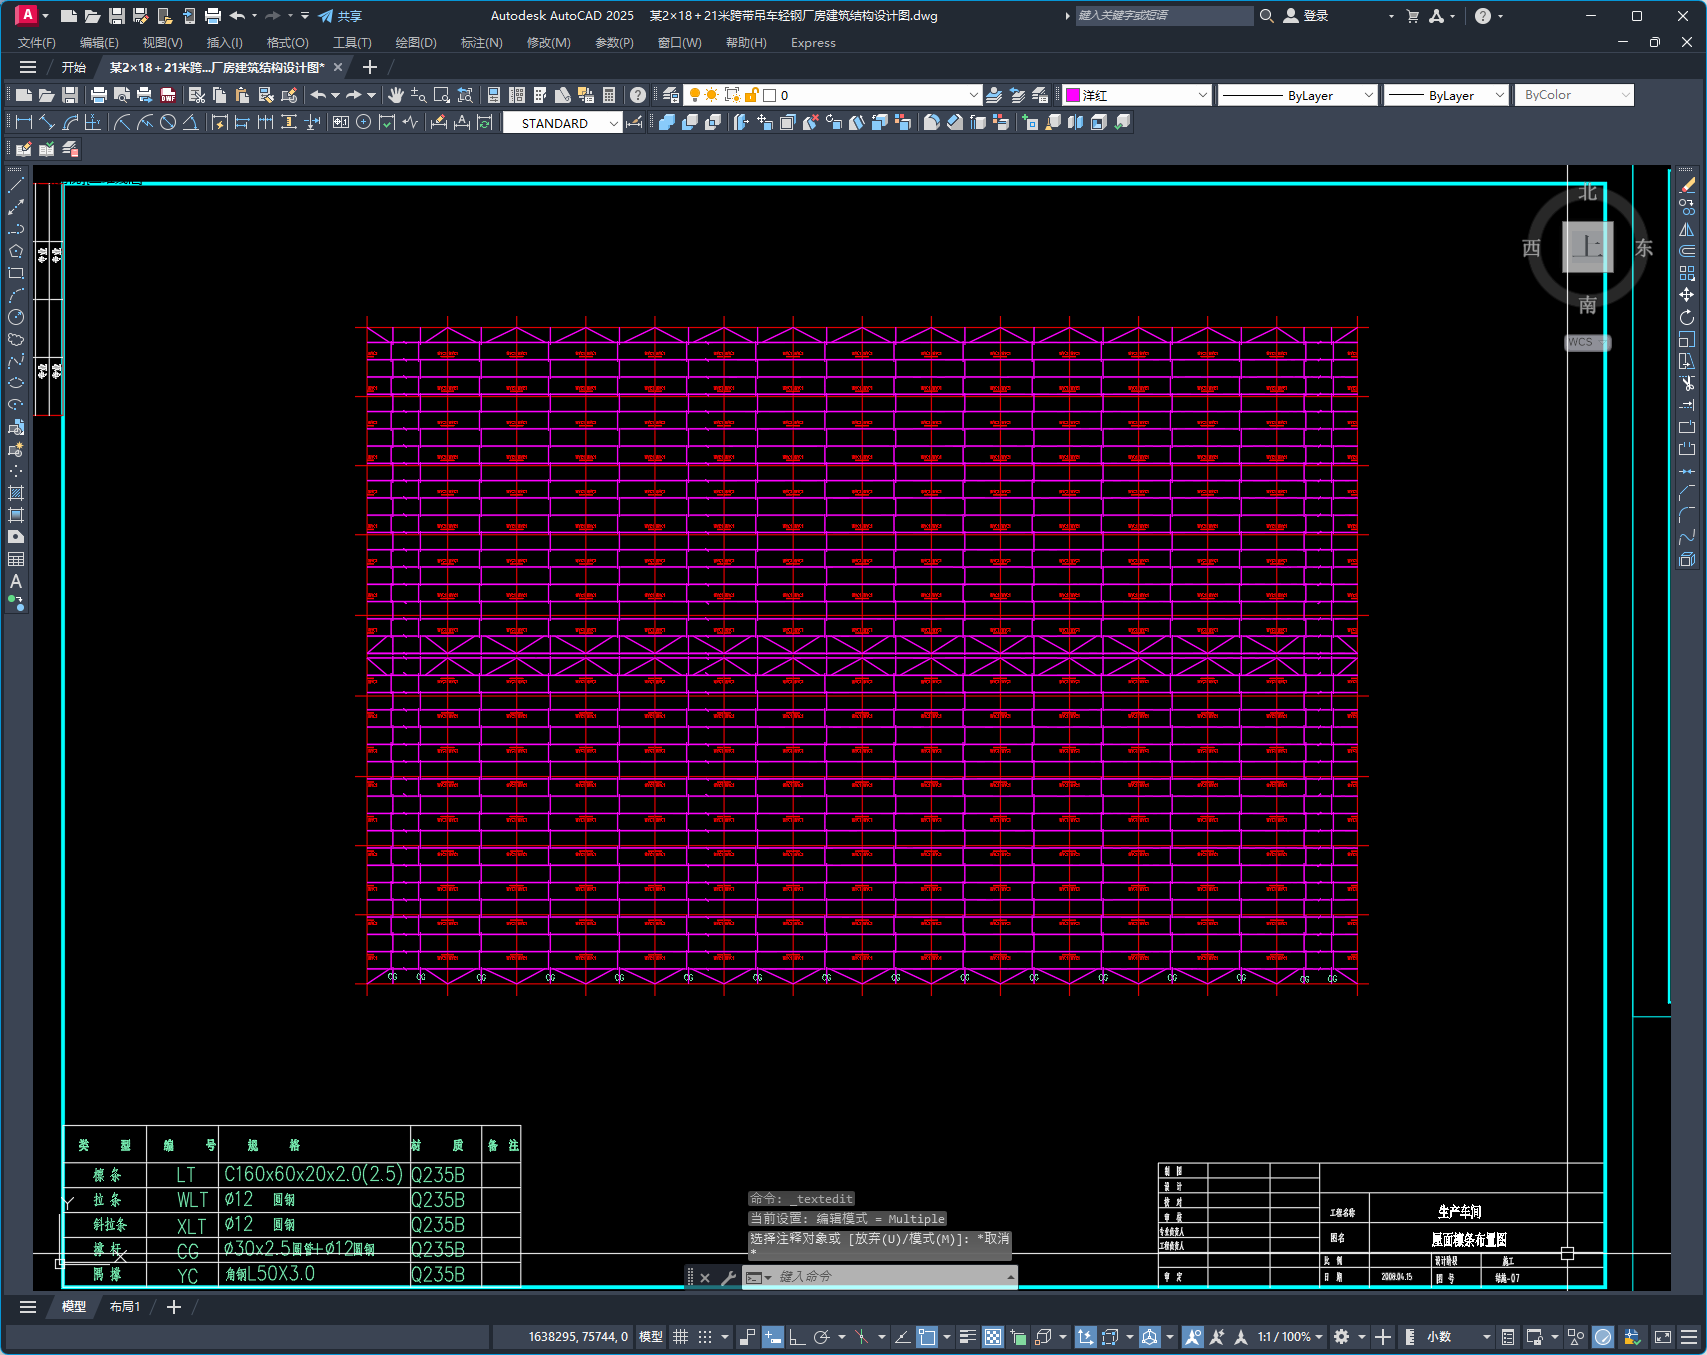Click the Undo arrow in standard toolbar
Image resolution: width=1707 pixels, height=1355 pixels.
(318, 95)
